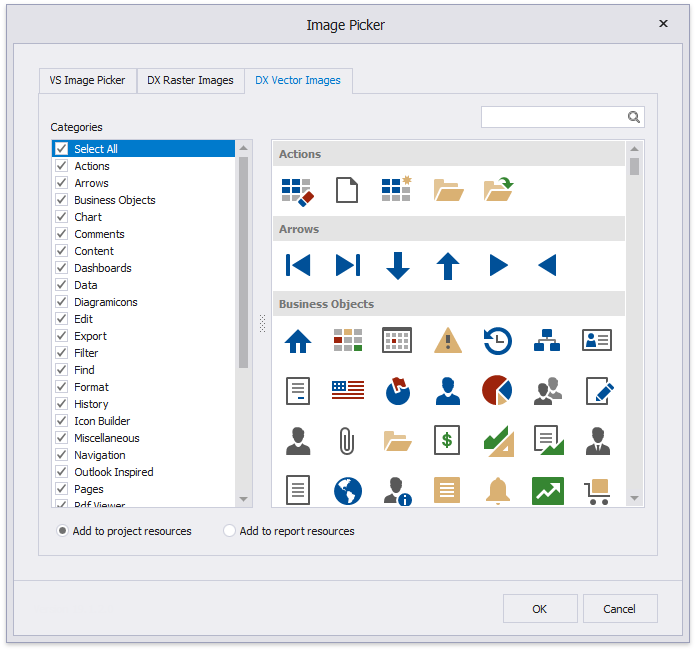This screenshot has width=696, height=651.
Task: Click the Diagramicons category label
Action: (106, 302)
